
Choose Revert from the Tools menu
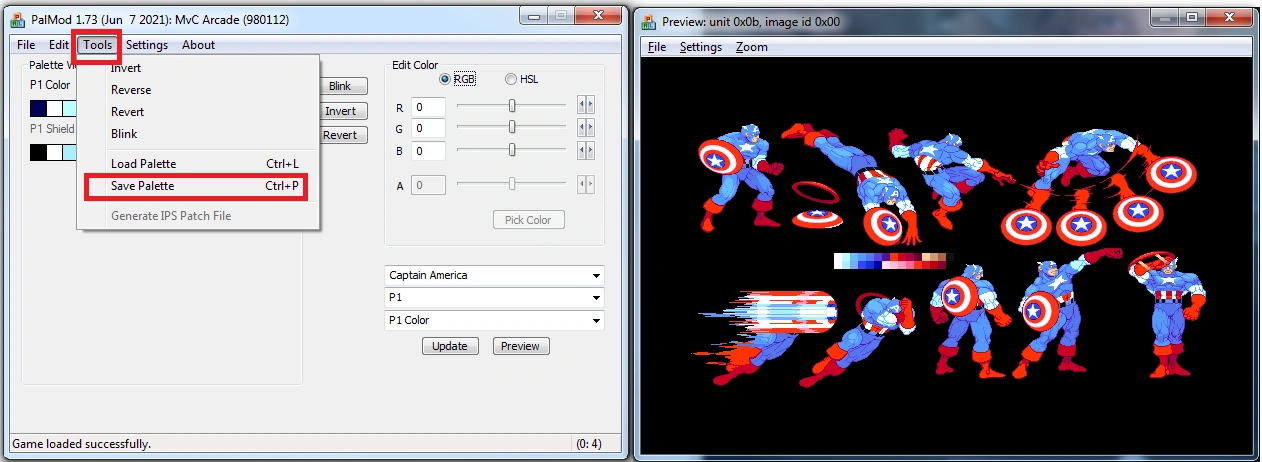point(198,112)
